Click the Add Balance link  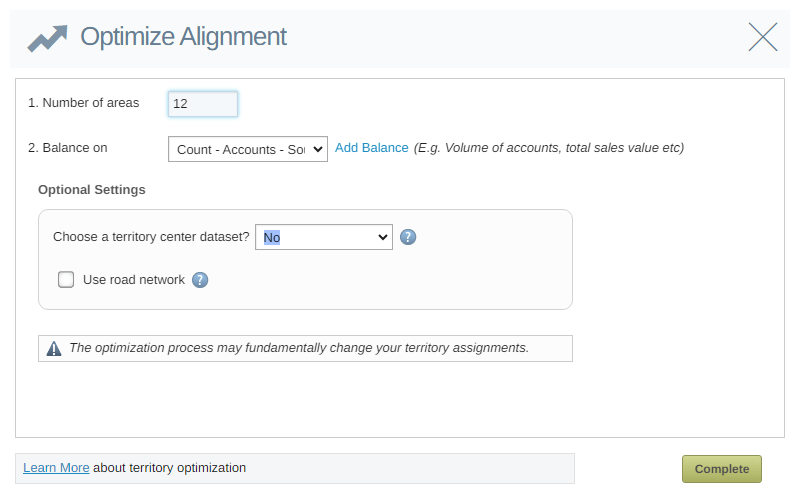372,148
